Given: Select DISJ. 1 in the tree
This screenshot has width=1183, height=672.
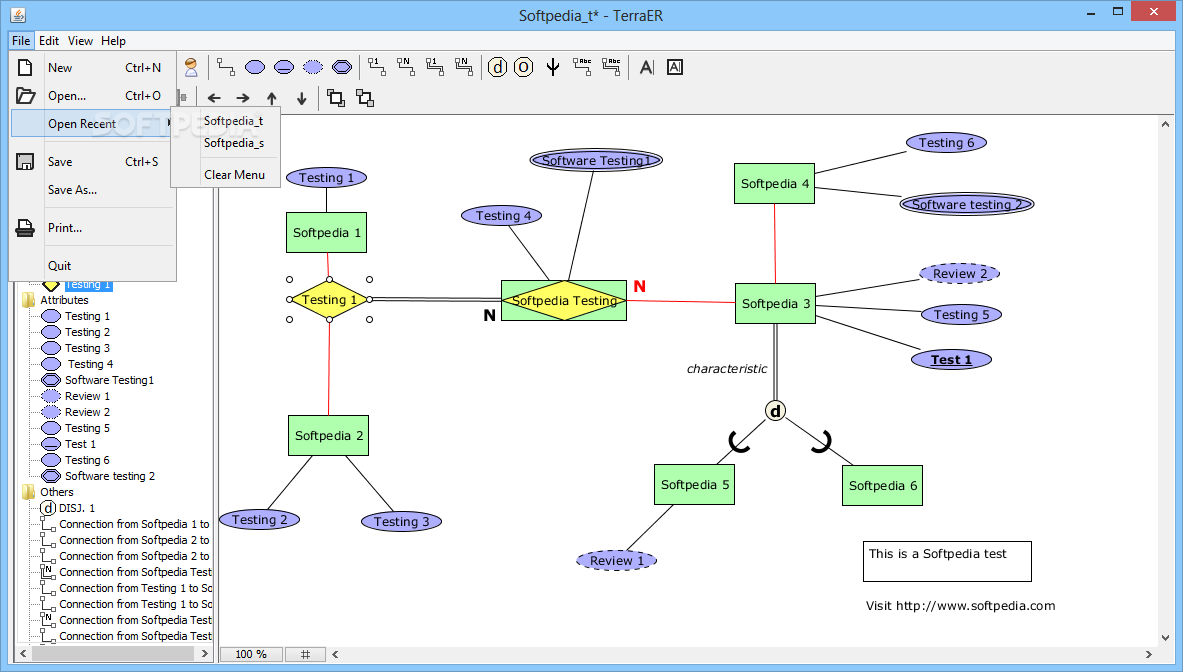Looking at the screenshot, I should point(76,508).
